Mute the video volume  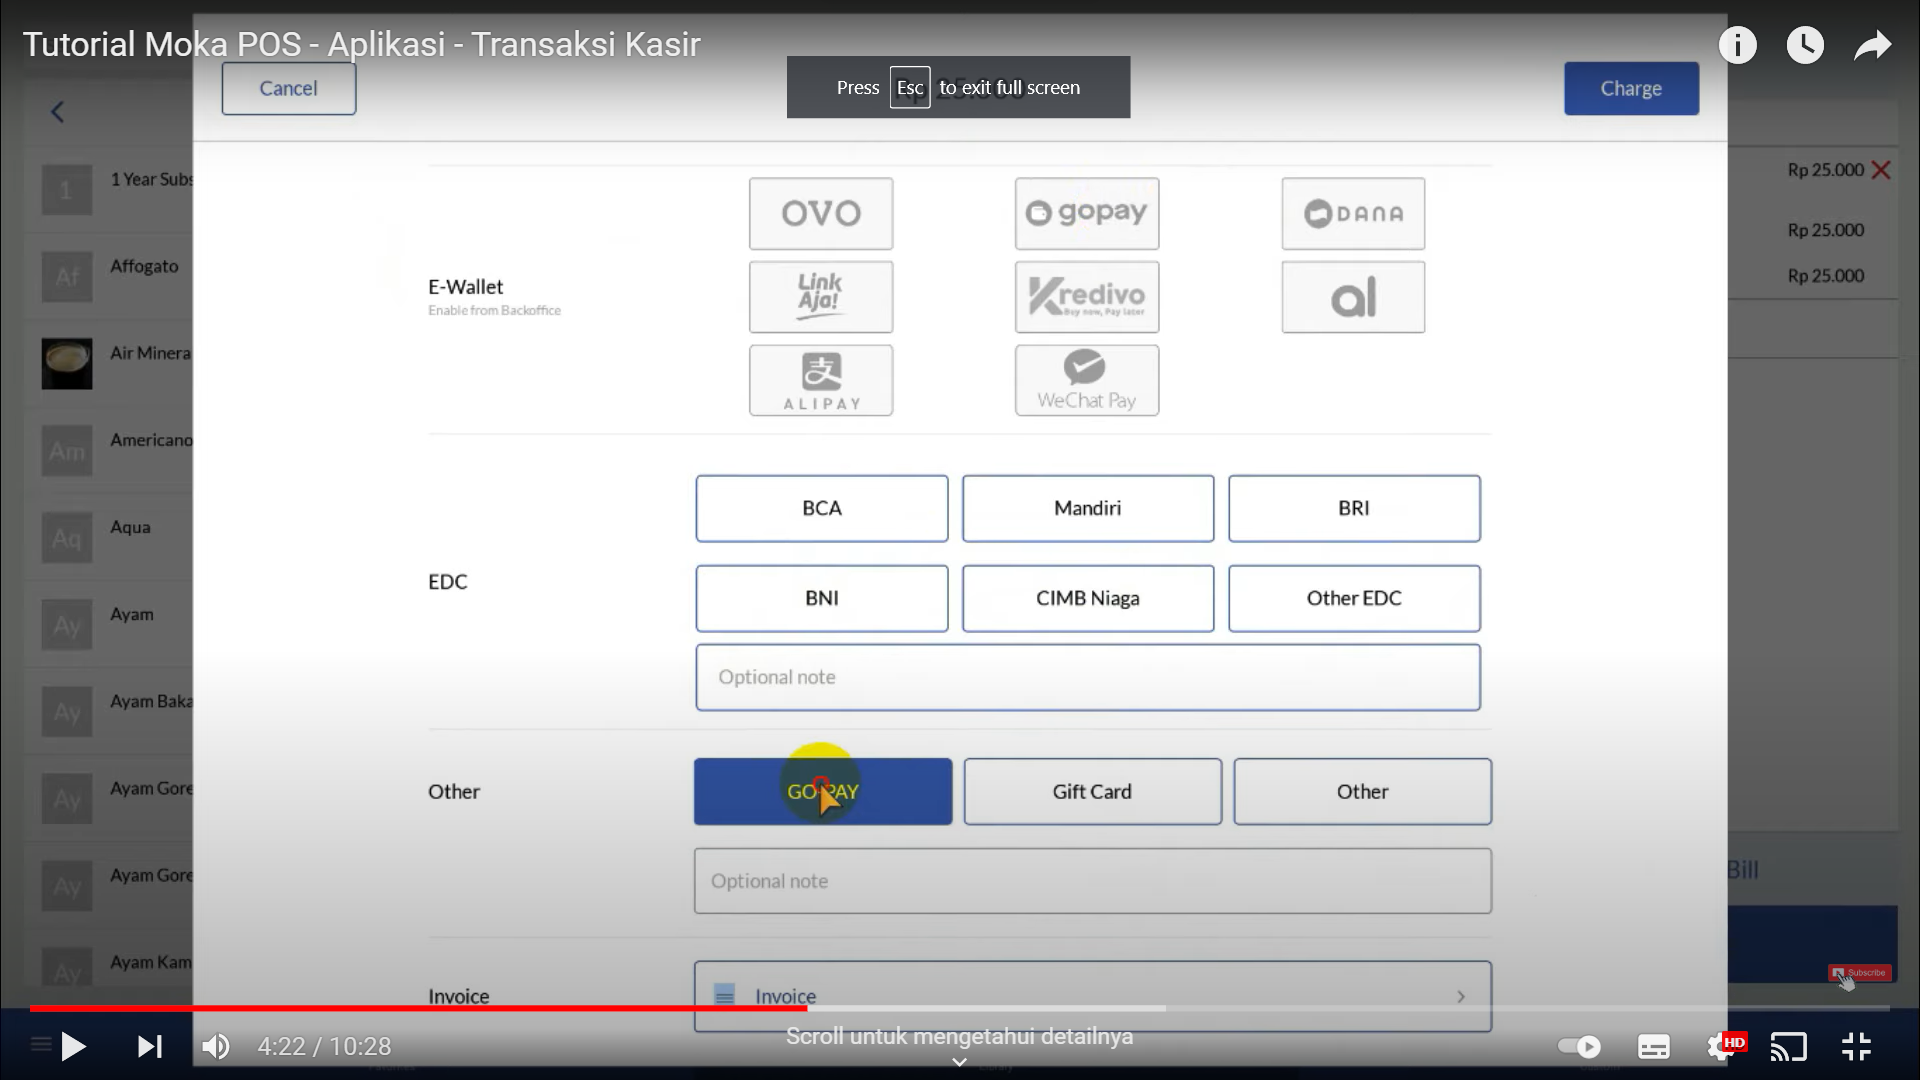coord(216,1046)
